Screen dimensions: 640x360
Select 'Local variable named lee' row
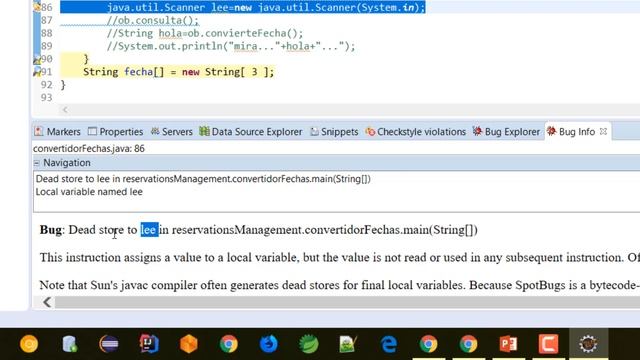point(89,192)
